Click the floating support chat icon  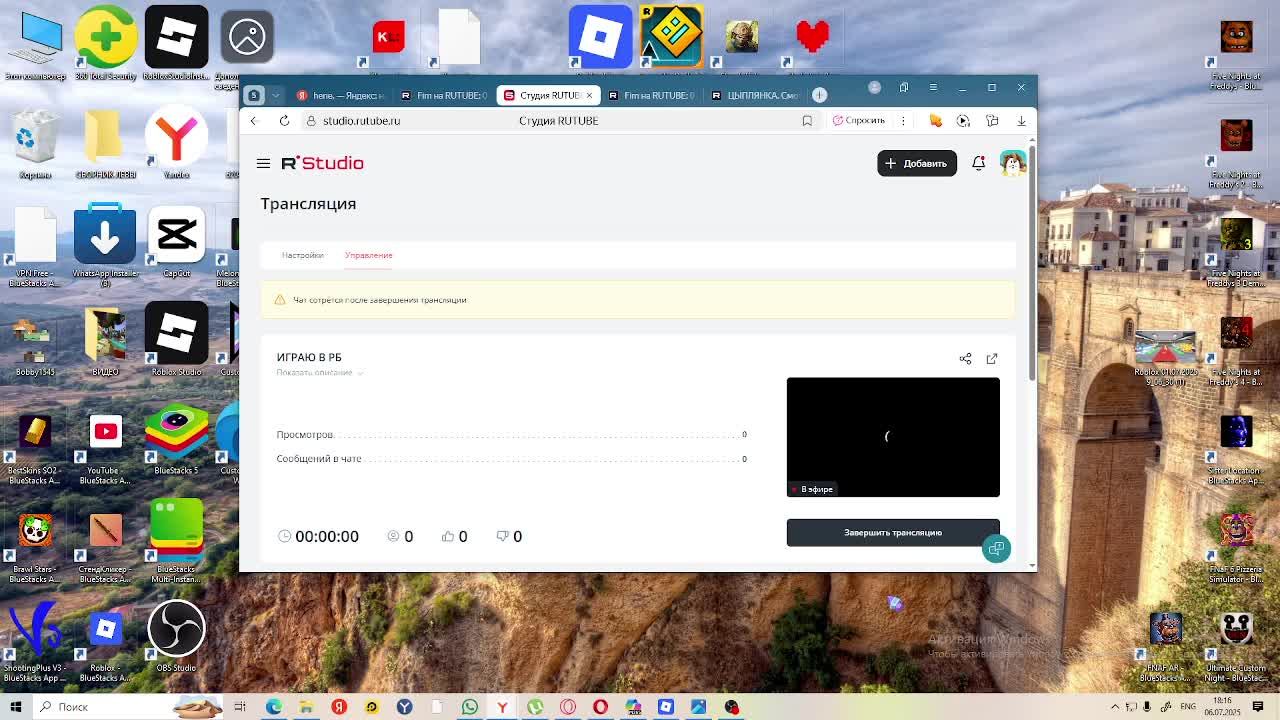click(996, 548)
